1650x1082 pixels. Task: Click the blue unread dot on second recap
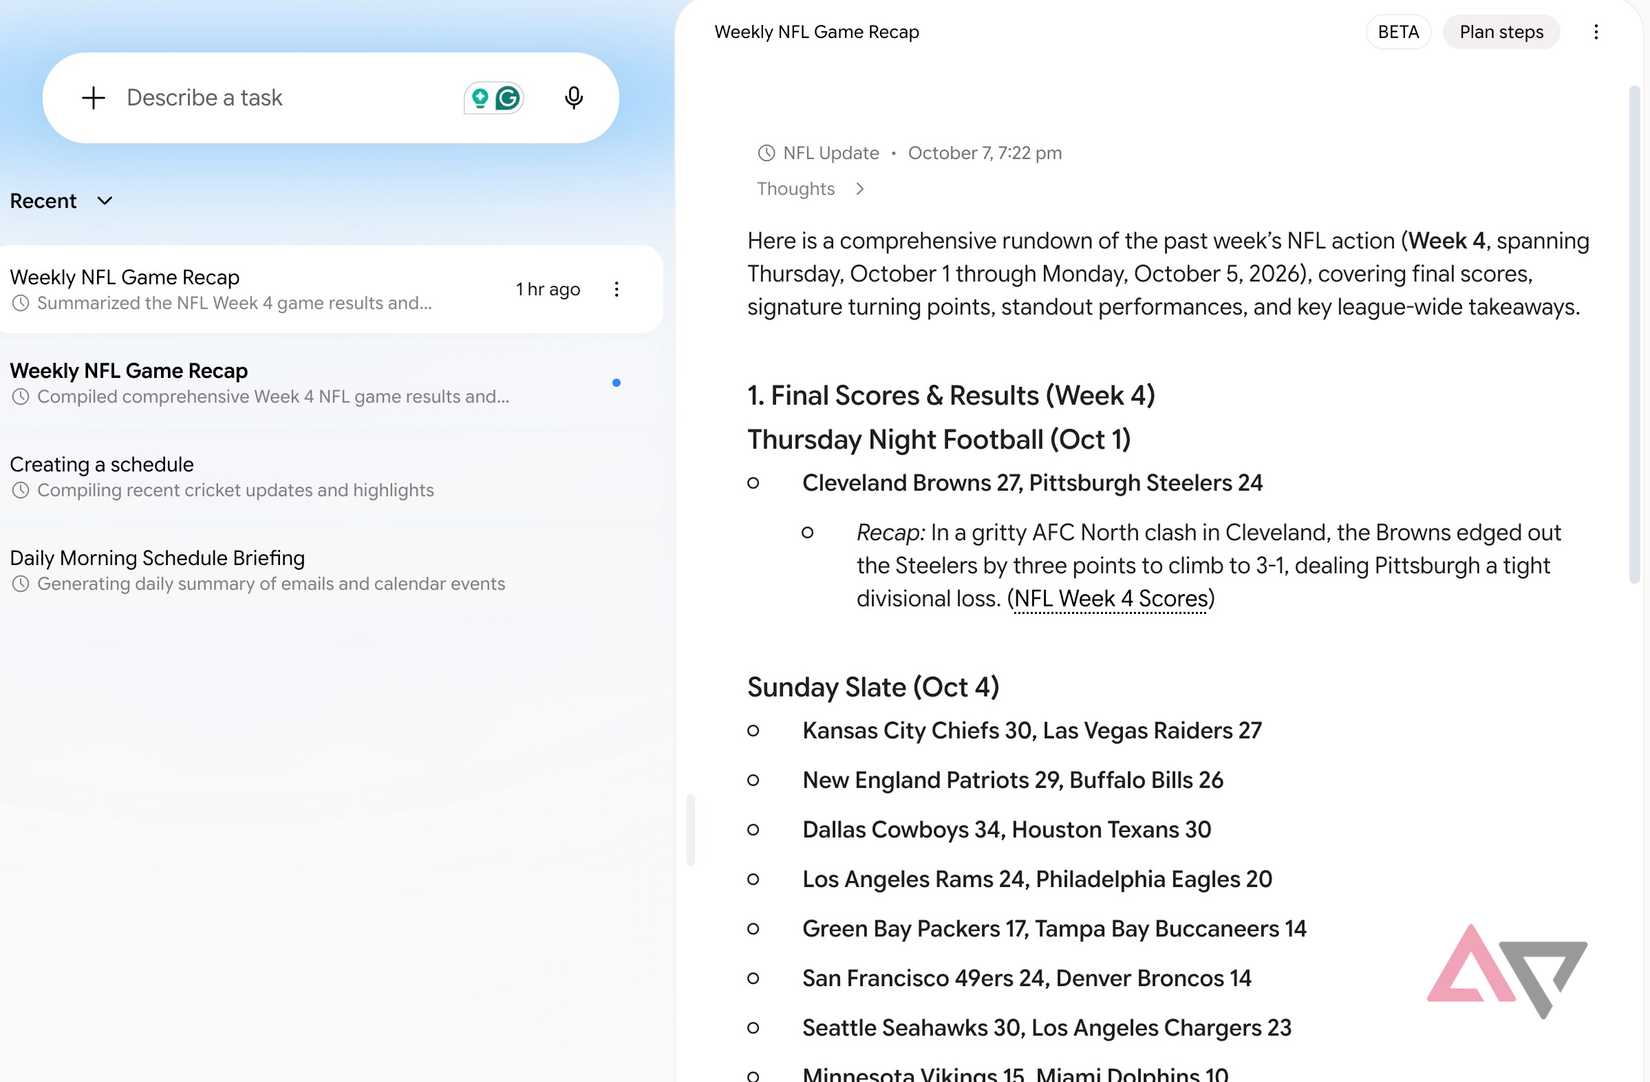[616, 383]
